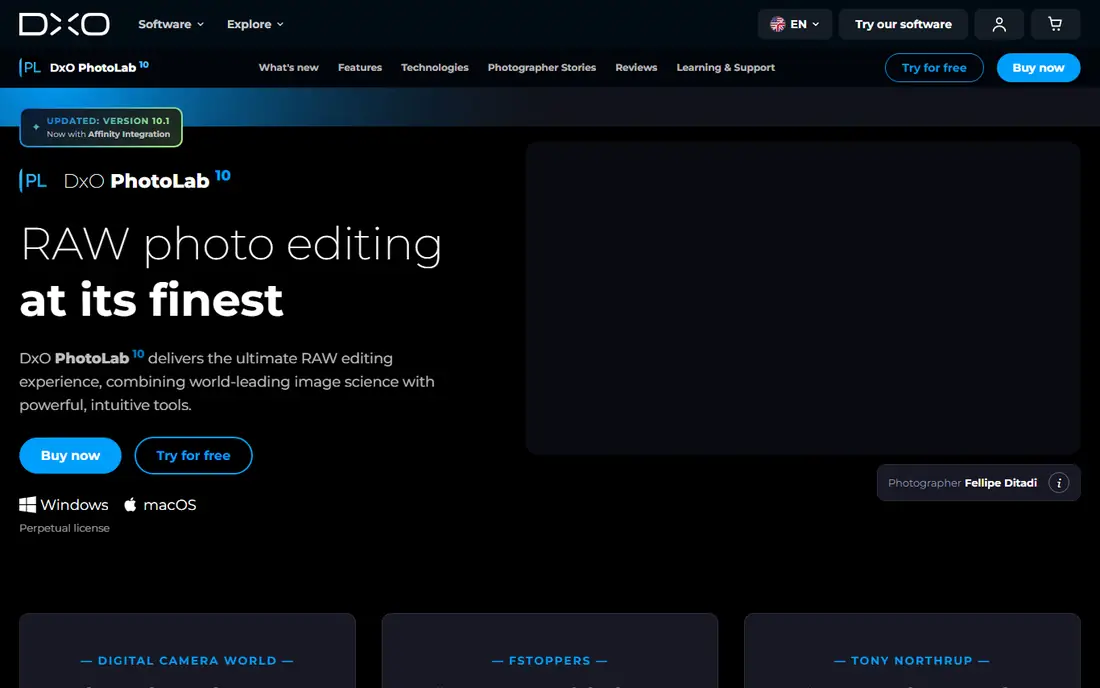Click the Perpetual license text
This screenshot has height=688, width=1100.
pyautogui.click(x=65, y=528)
